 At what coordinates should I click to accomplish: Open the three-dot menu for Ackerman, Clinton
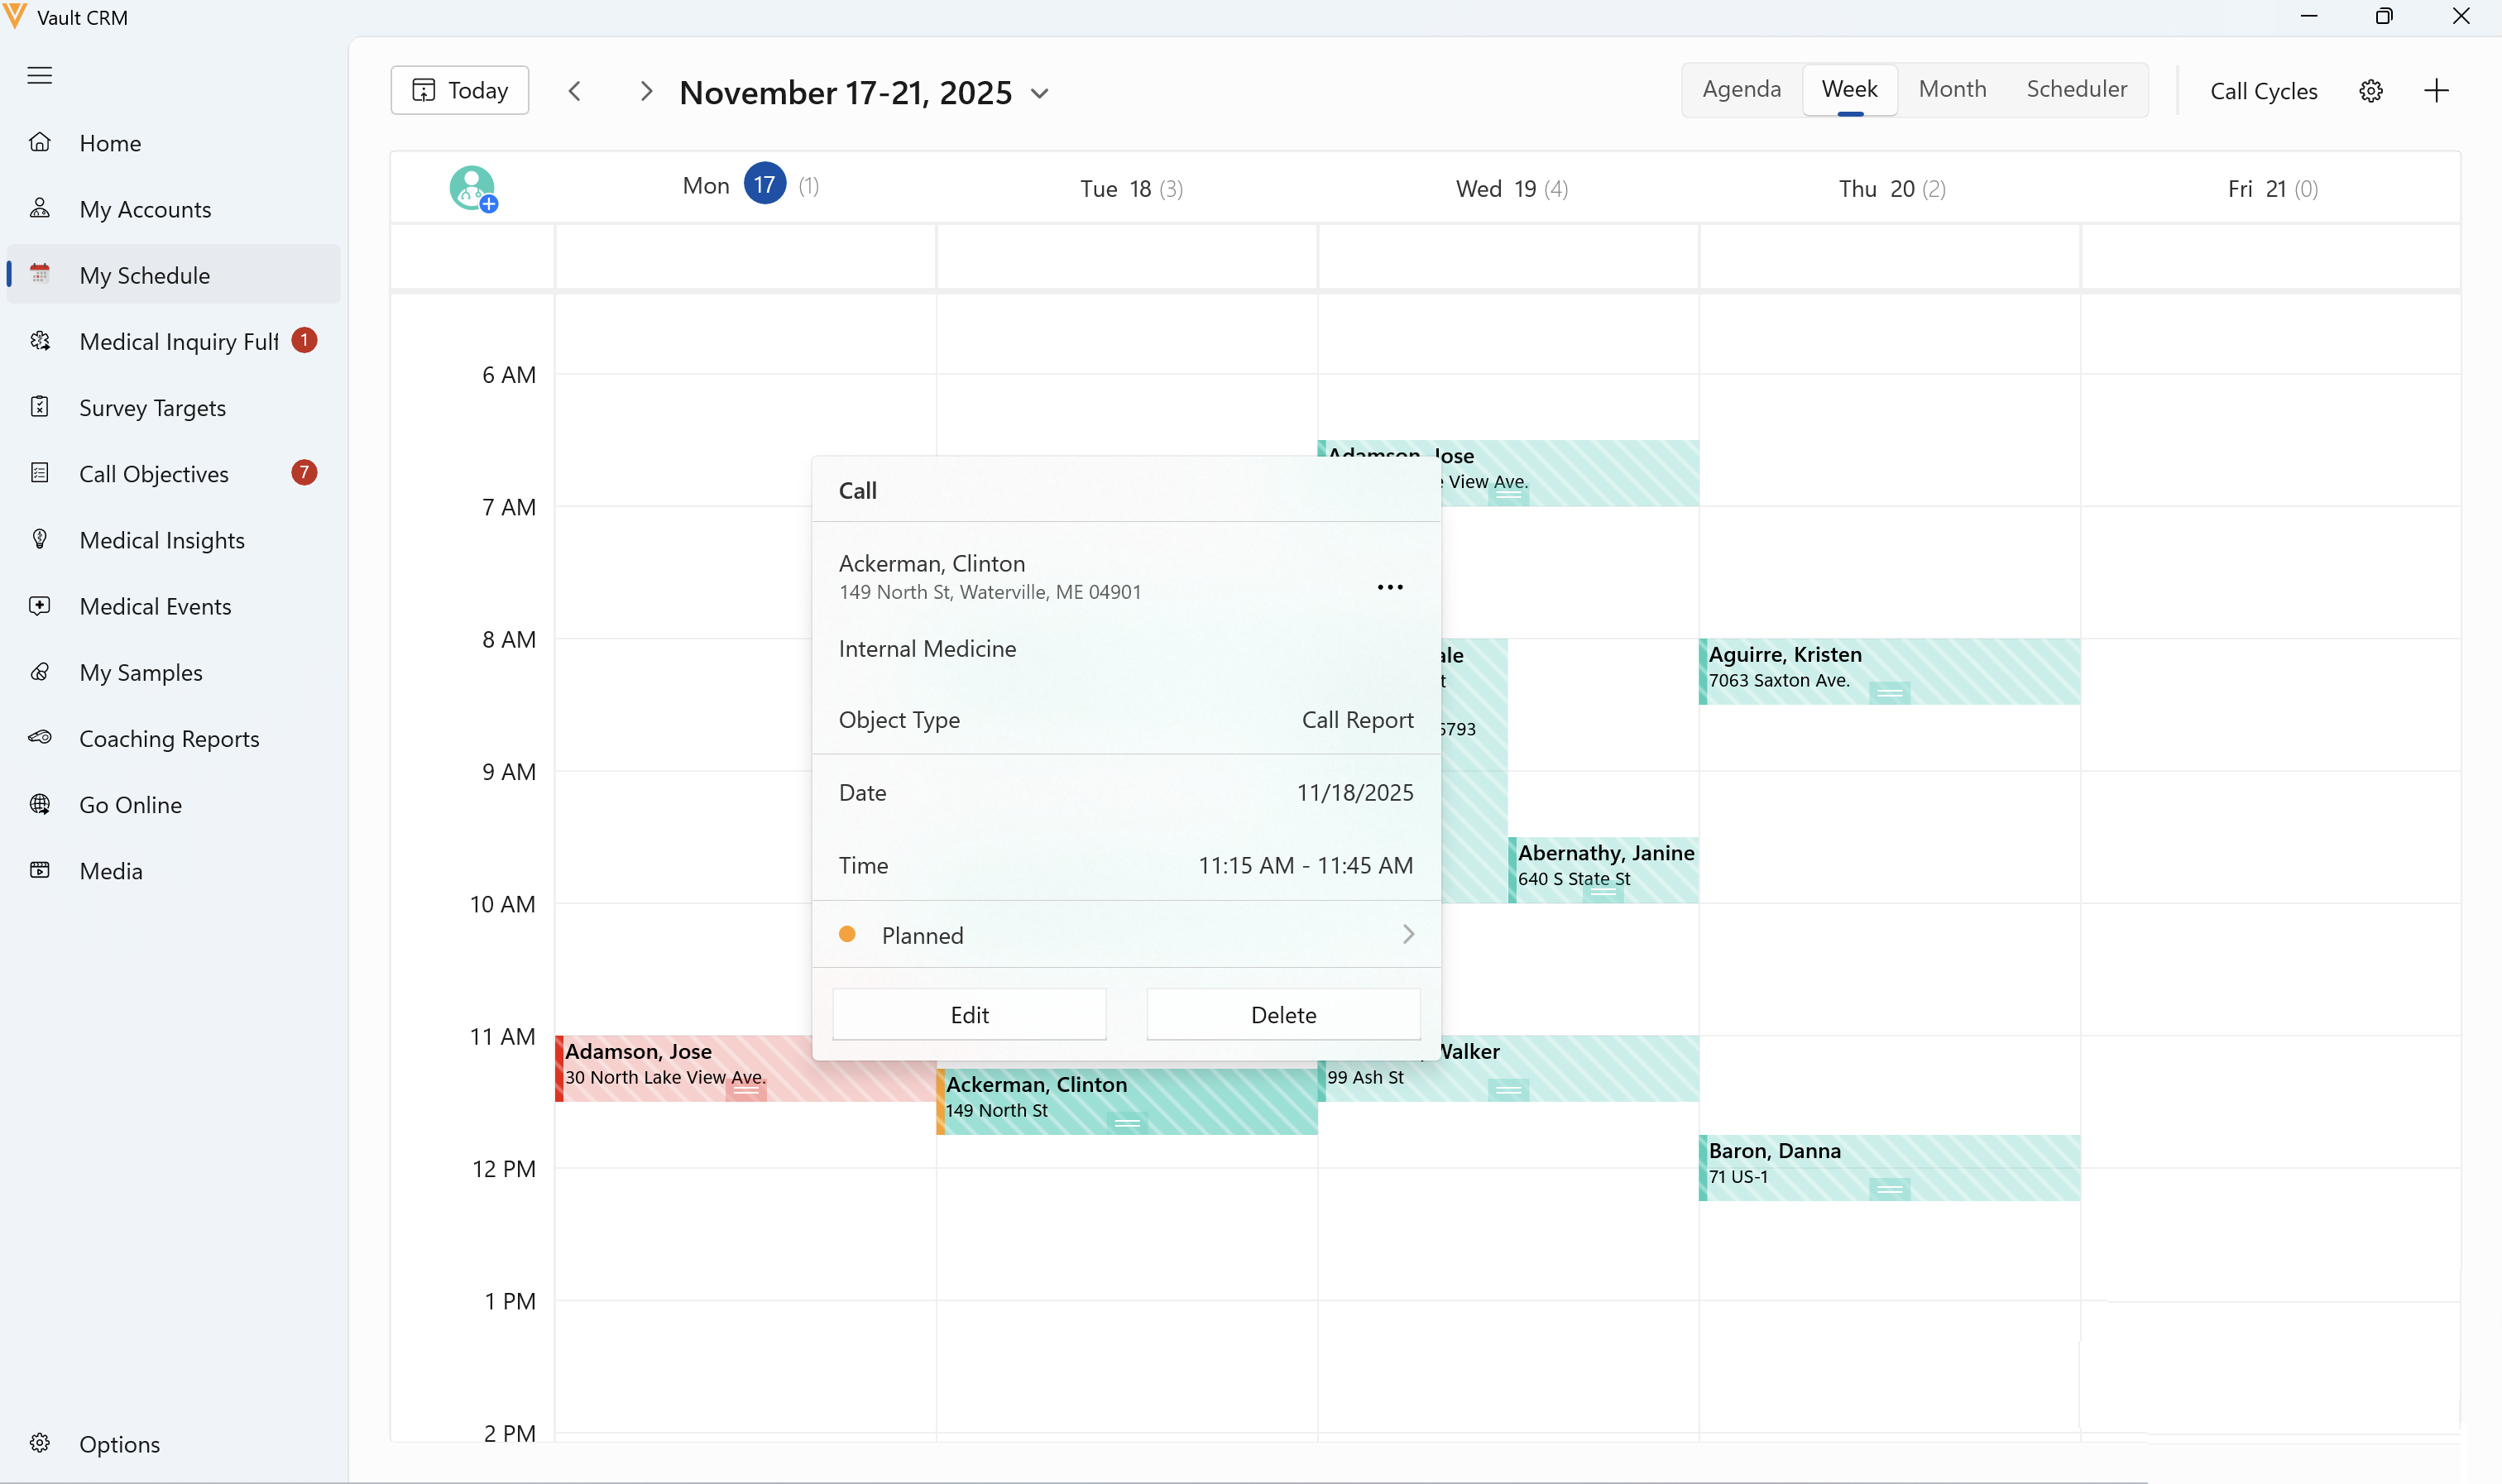[1389, 587]
